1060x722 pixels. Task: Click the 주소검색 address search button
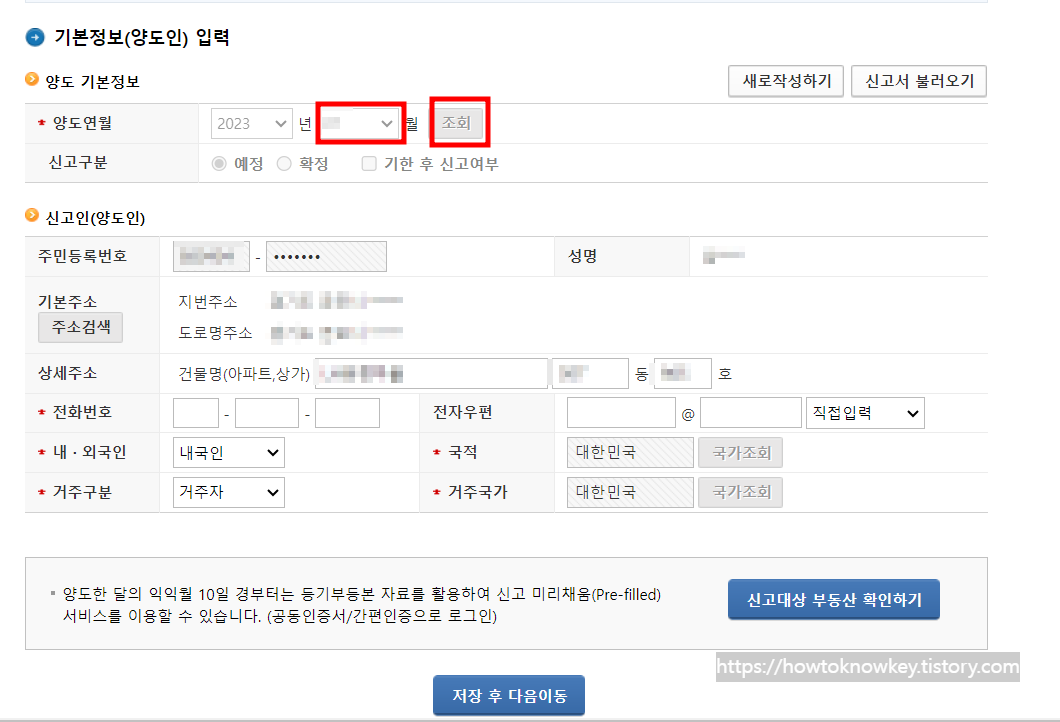[79, 327]
